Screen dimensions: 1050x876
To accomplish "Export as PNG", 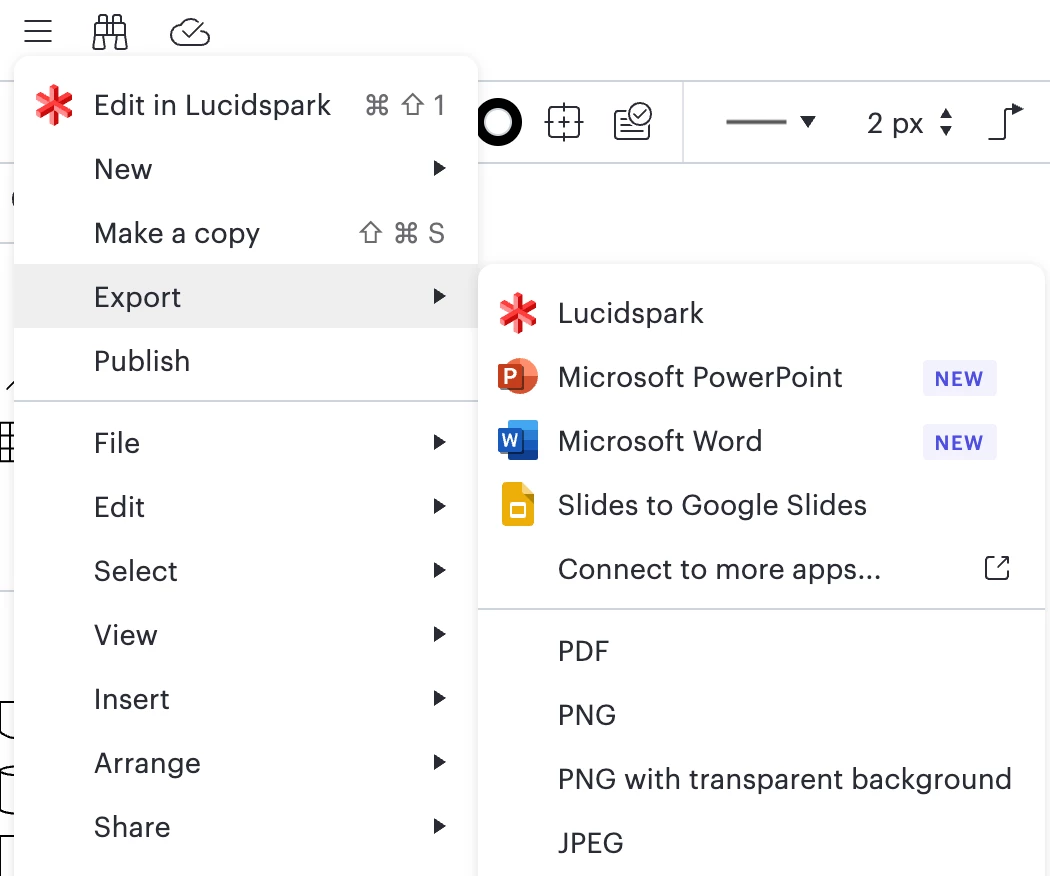I will click(x=761, y=715).
